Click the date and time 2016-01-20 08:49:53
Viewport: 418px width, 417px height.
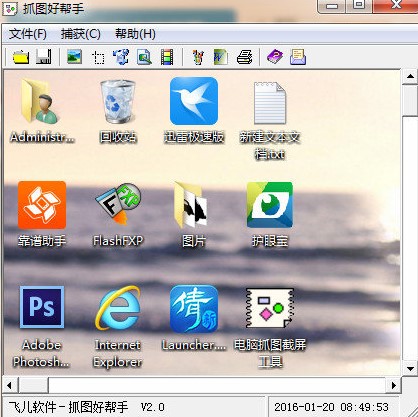[332, 407]
